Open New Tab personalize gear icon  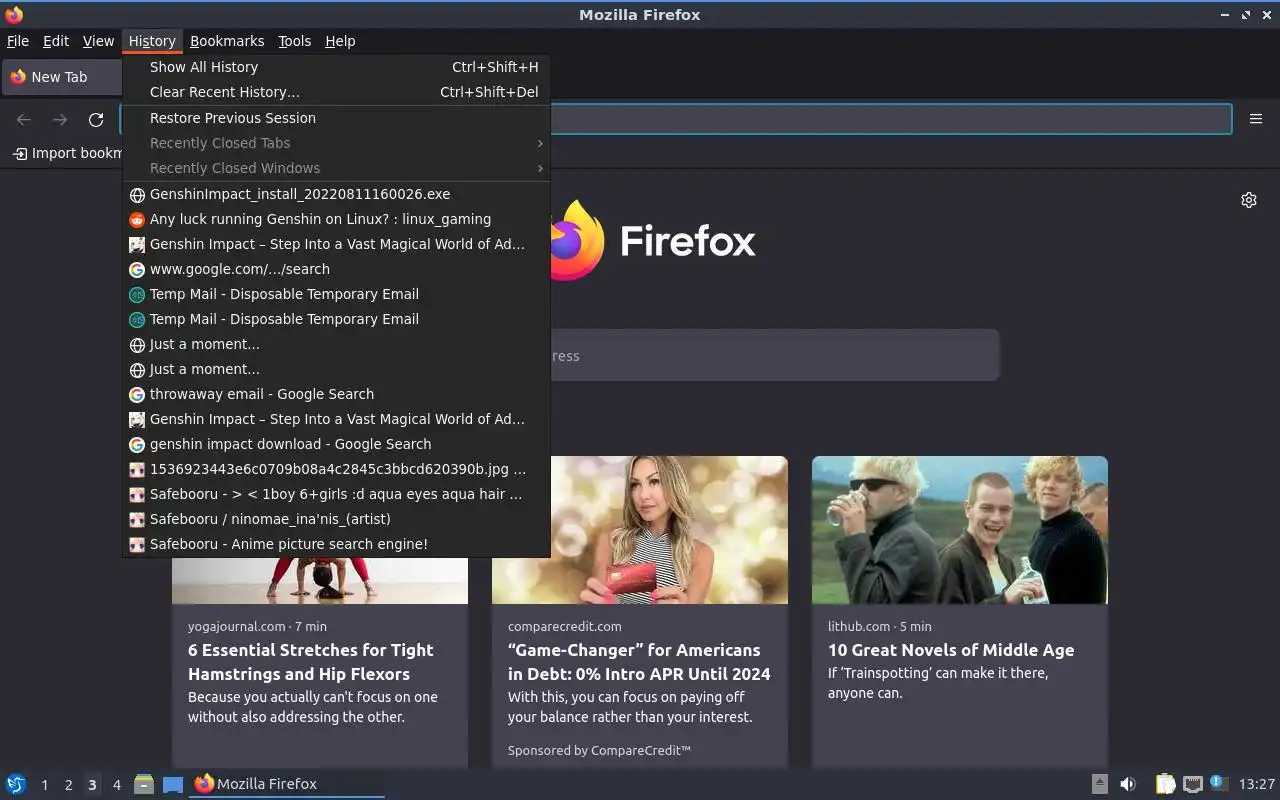[1249, 200]
